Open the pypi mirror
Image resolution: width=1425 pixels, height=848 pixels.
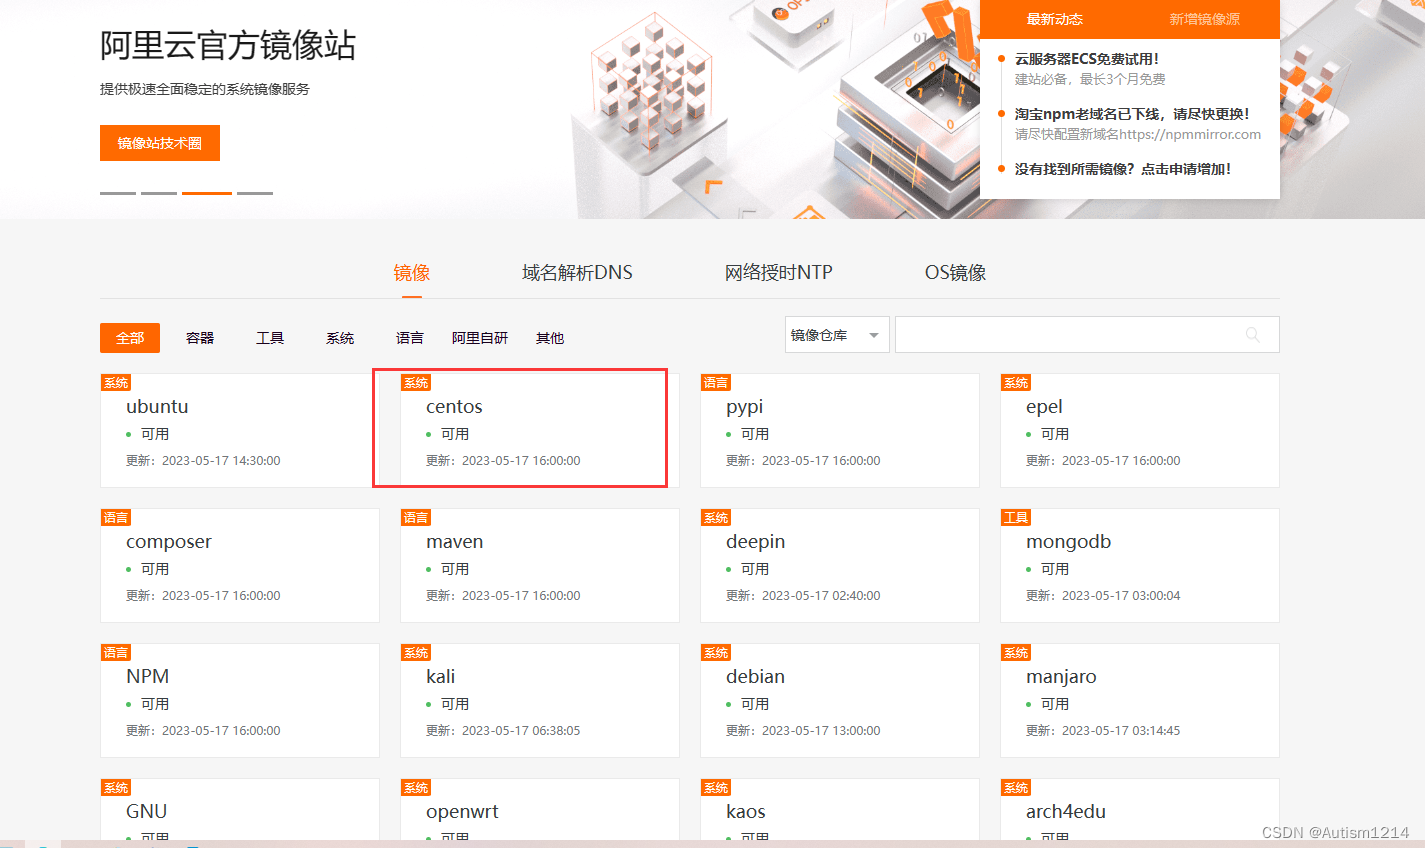(x=745, y=407)
